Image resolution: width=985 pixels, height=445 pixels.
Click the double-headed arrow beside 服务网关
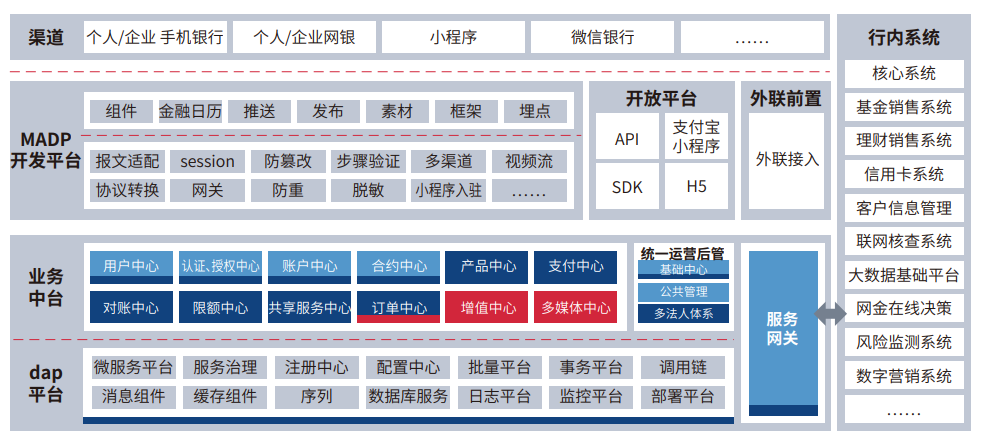pyautogui.click(x=829, y=314)
